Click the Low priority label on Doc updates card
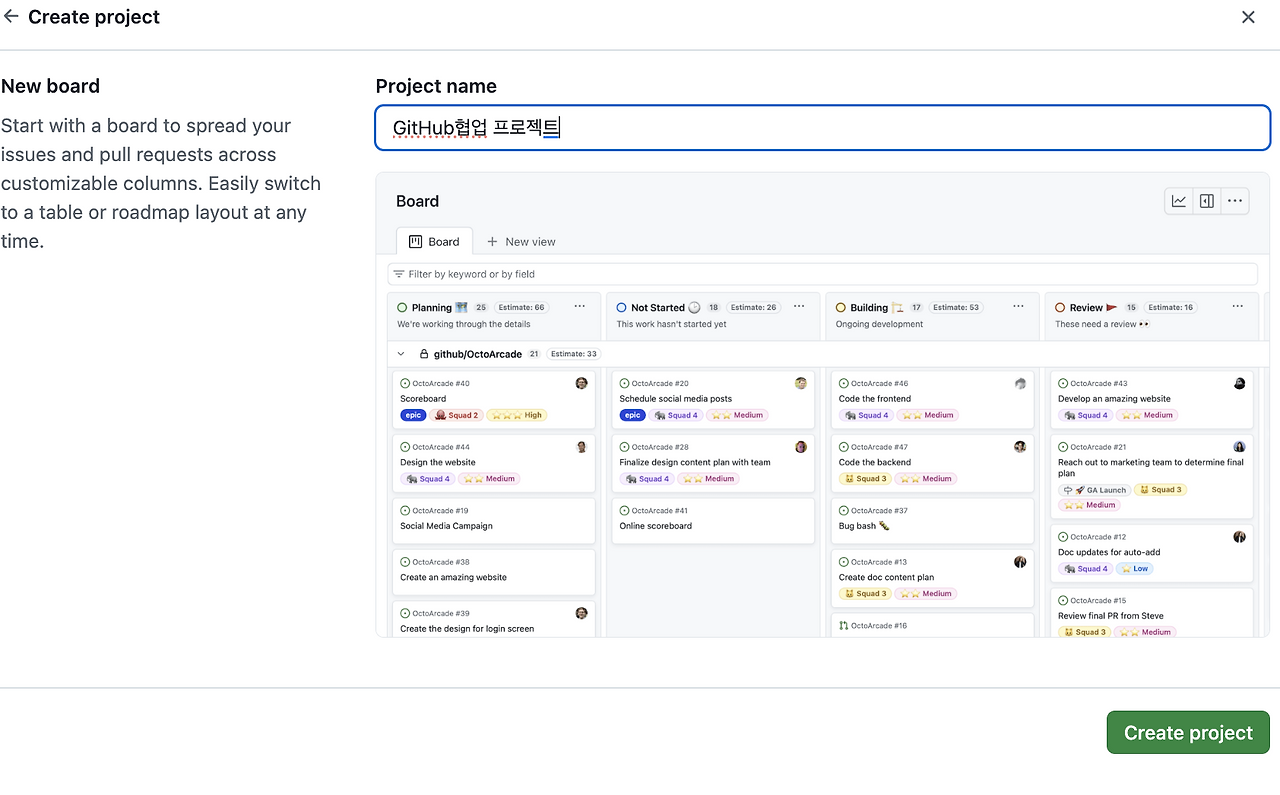Screen dimensions: 1280x795 [x=1134, y=569]
